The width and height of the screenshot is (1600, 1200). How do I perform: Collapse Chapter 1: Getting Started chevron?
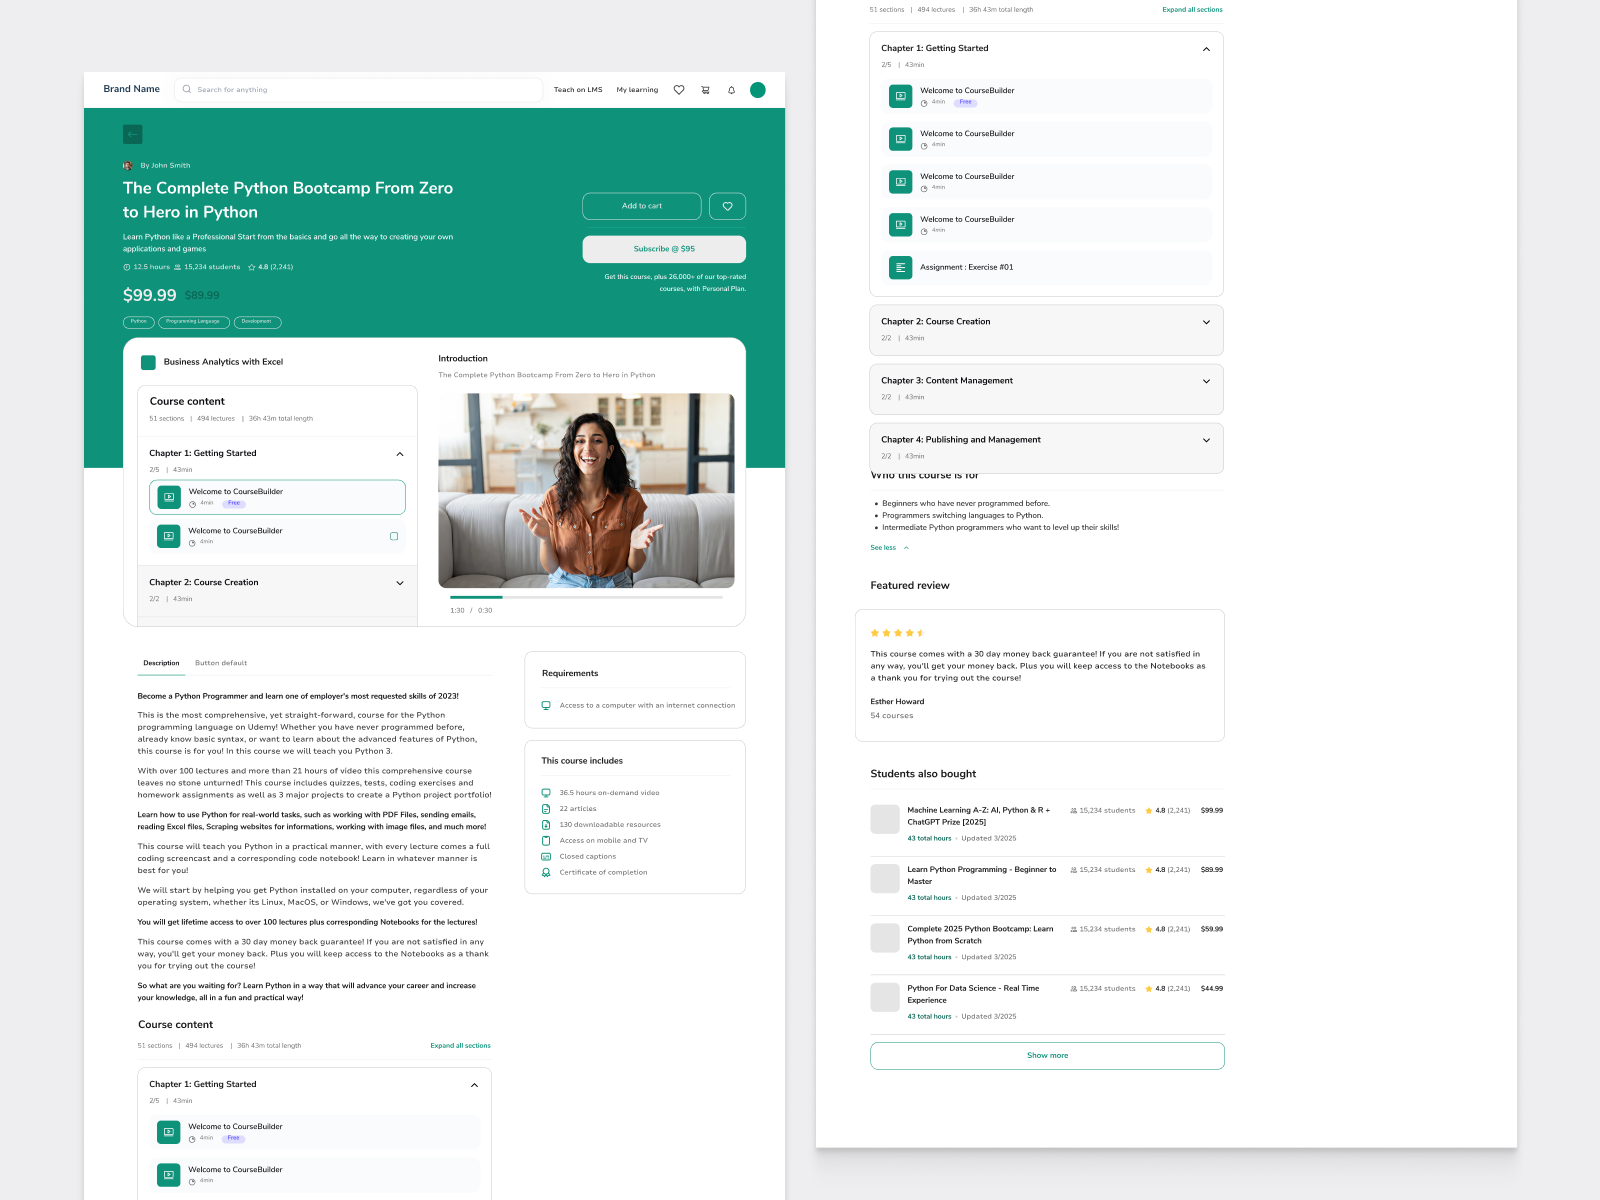(1206, 48)
